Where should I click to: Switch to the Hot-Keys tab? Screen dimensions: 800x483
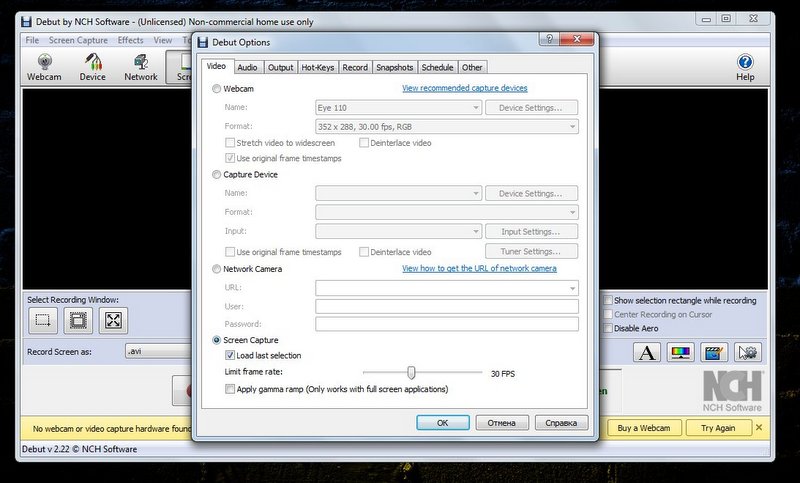(x=317, y=67)
